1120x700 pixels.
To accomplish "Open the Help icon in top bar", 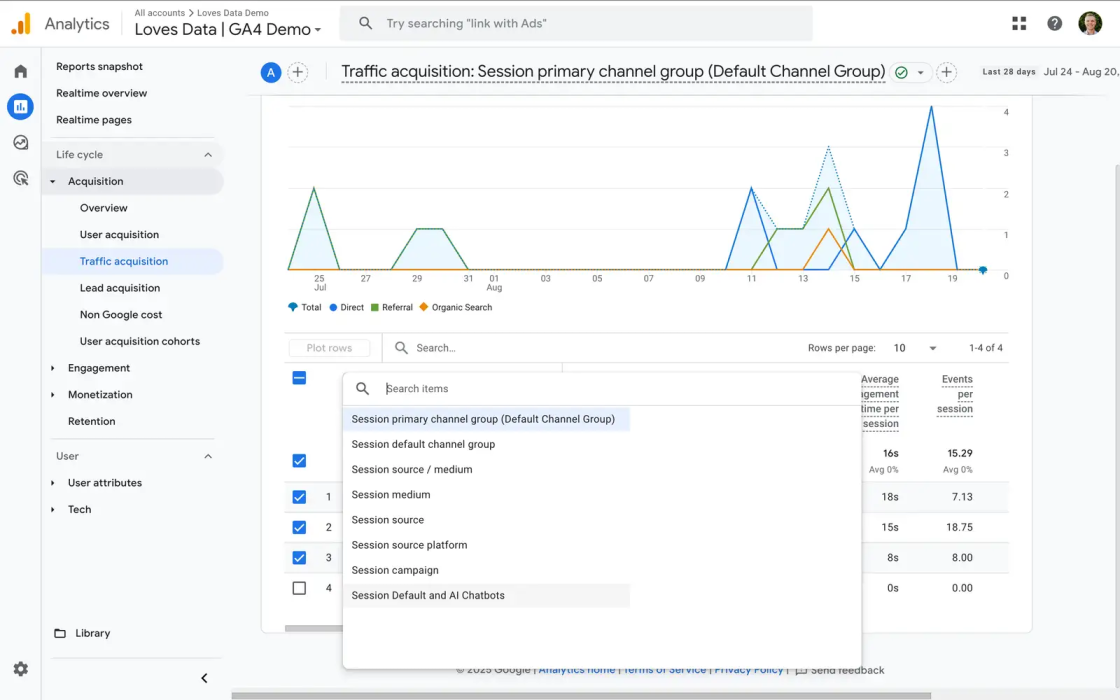I will (x=1054, y=22).
